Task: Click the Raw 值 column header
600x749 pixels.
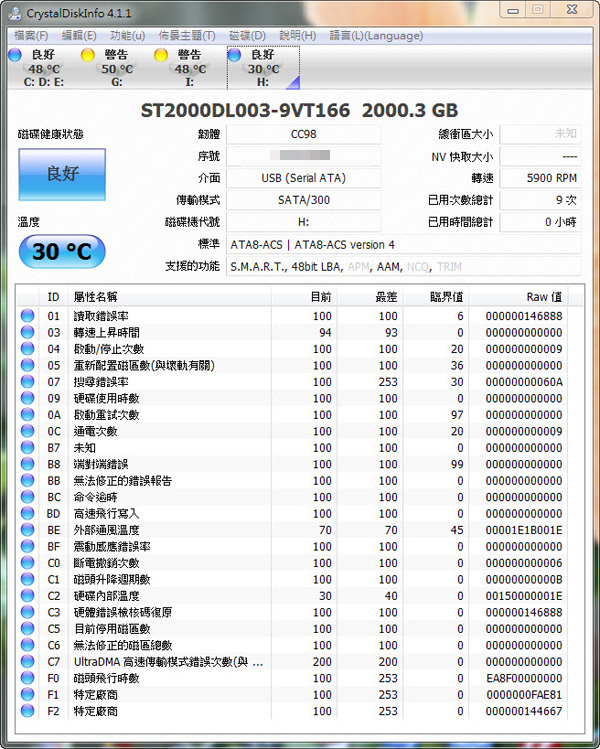Action: (x=519, y=297)
